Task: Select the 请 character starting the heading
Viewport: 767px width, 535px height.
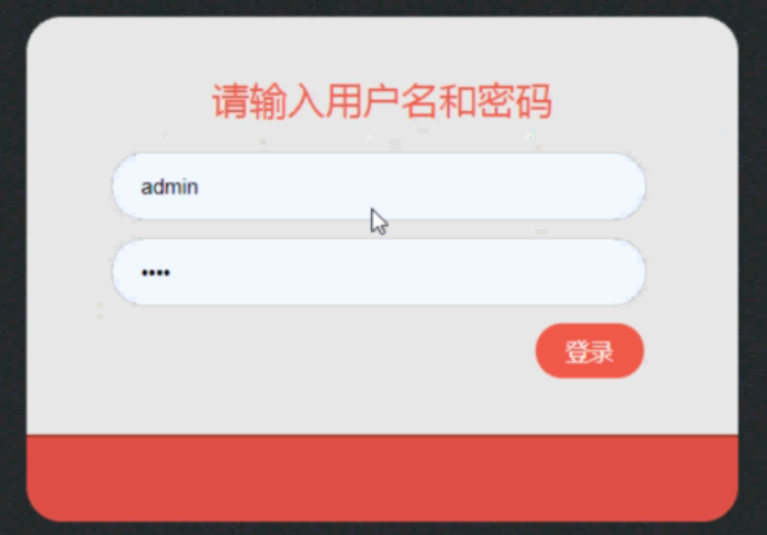Action: [x=229, y=101]
